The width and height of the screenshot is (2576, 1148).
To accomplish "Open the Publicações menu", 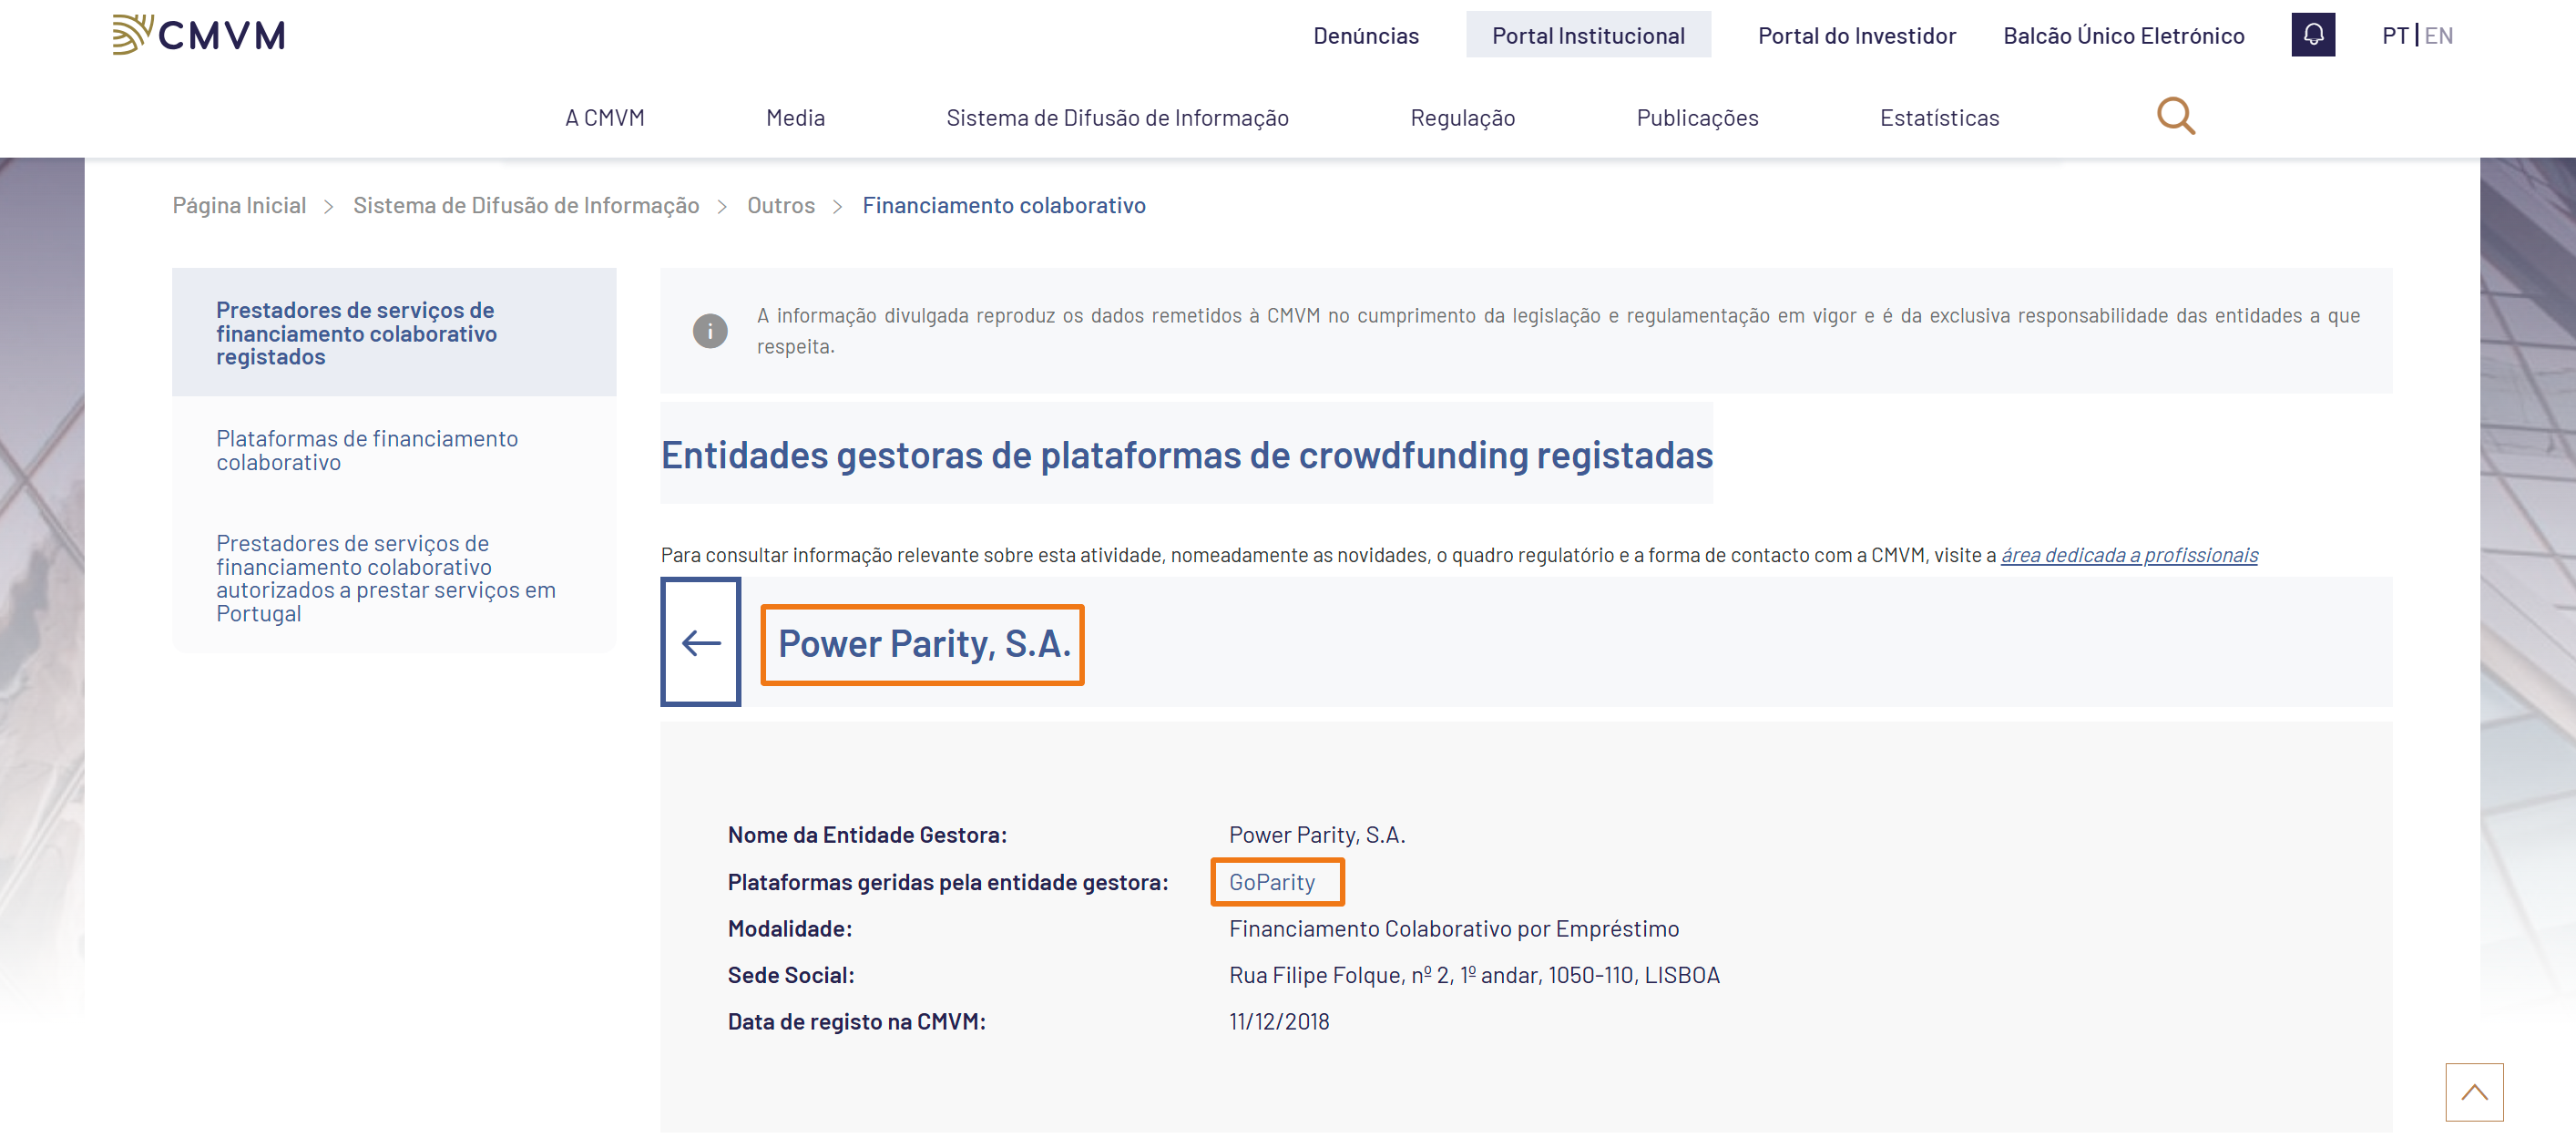I will click(1697, 118).
